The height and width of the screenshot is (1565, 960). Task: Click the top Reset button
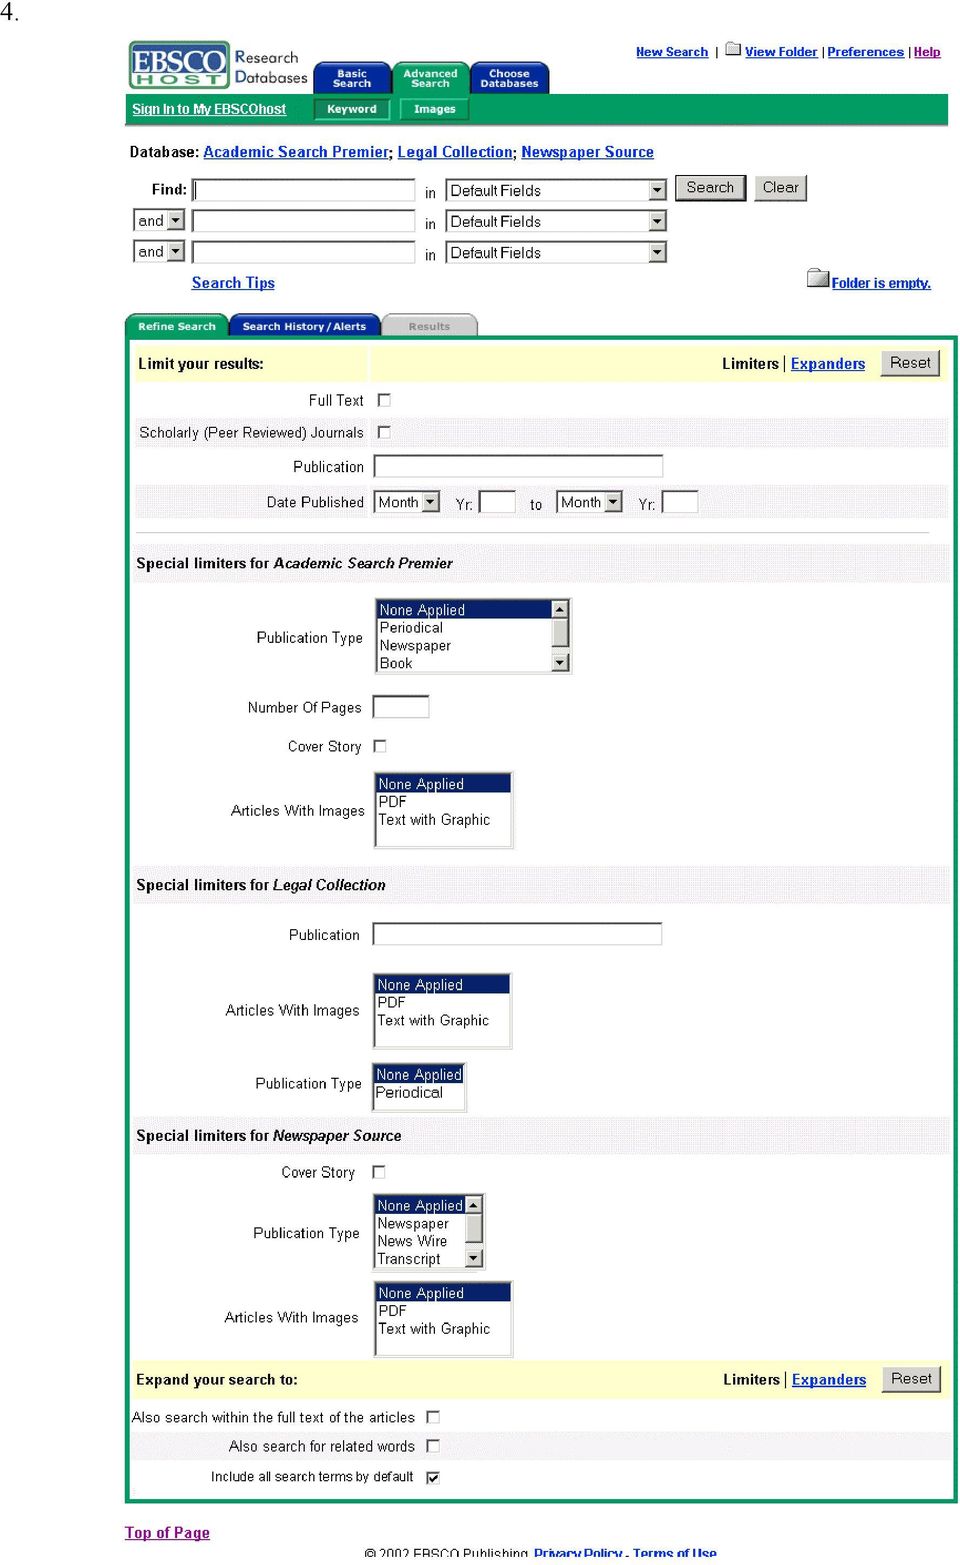pyautogui.click(x=910, y=363)
